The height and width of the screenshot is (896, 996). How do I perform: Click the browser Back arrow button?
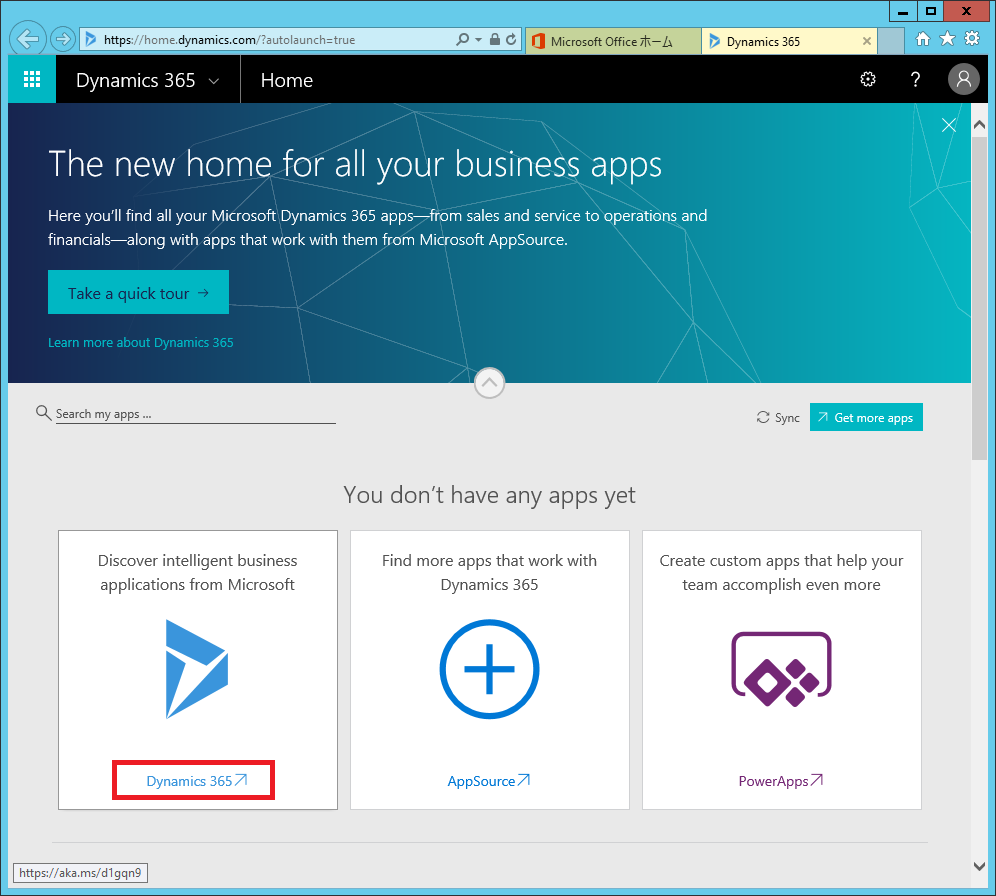tap(28, 39)
